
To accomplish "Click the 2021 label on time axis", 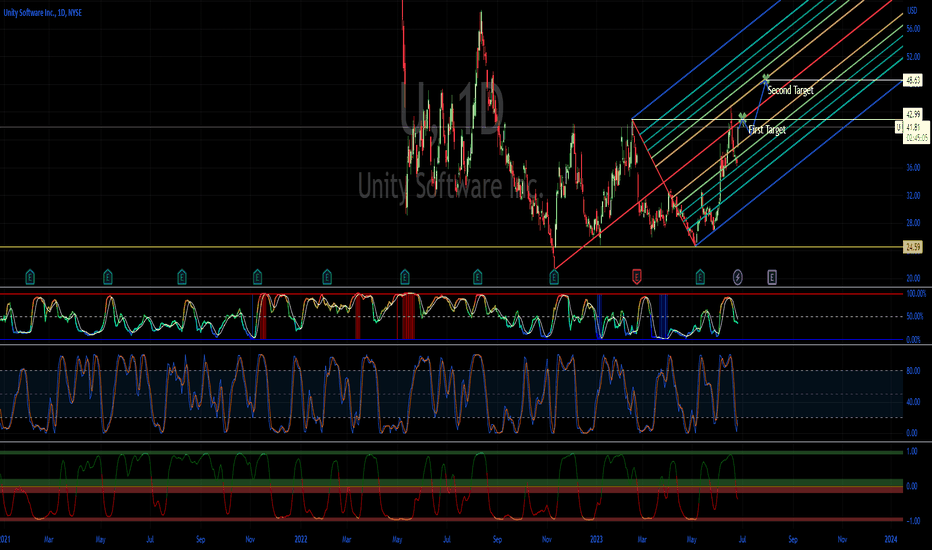I will tap(5, 540).
